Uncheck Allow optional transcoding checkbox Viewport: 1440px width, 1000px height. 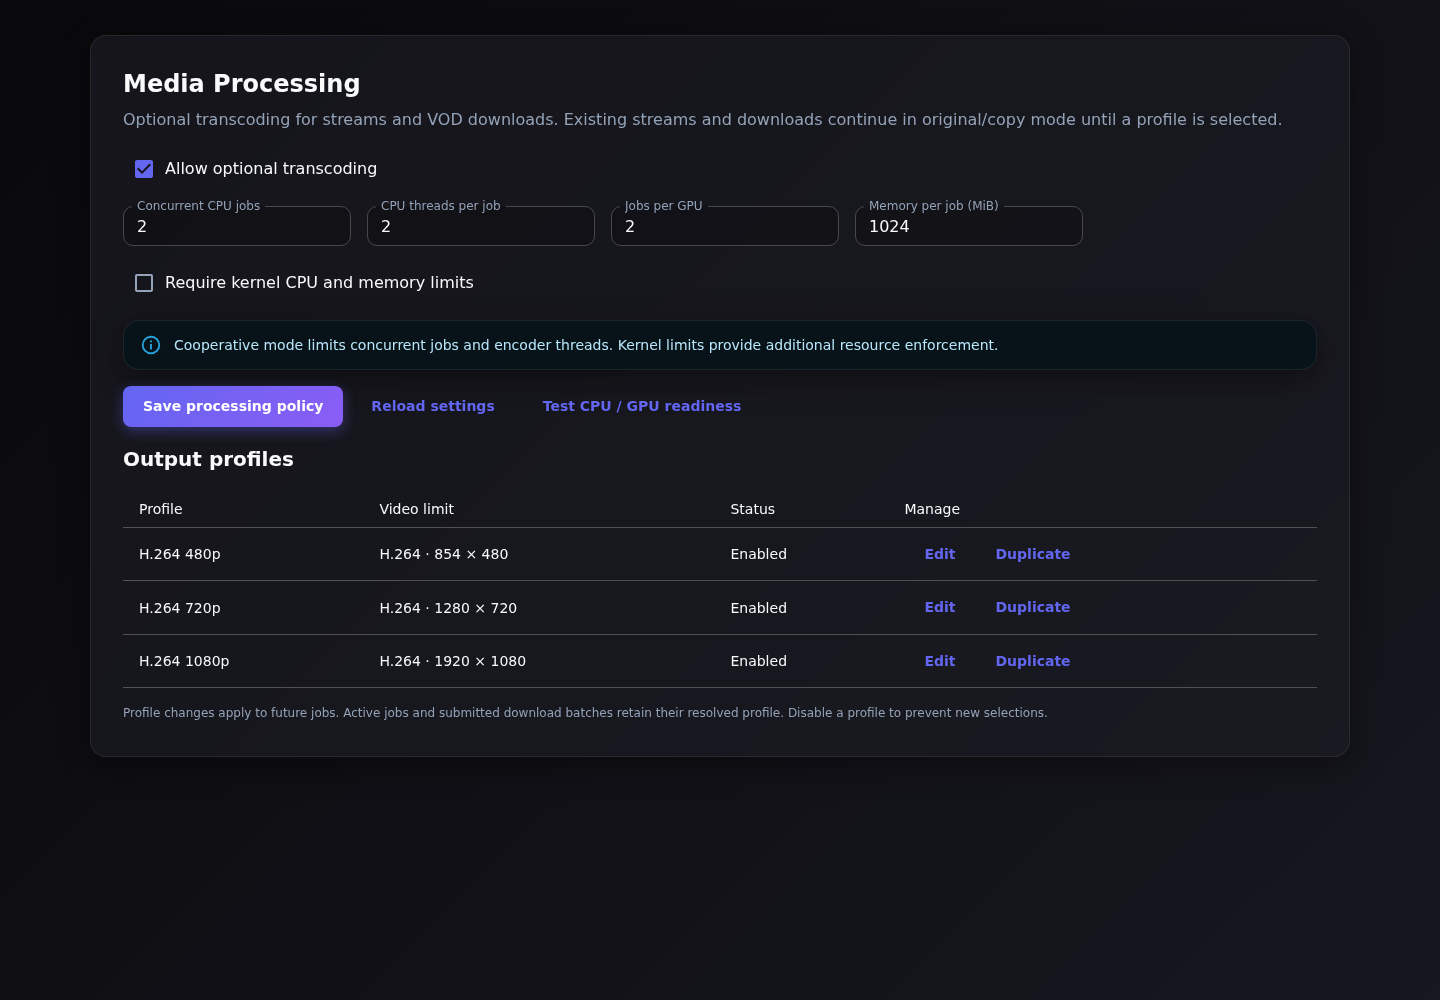(x=144, y=169)
